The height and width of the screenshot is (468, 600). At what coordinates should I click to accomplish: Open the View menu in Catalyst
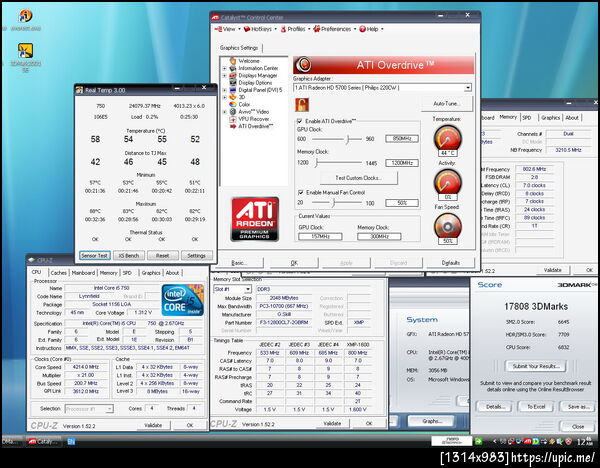[x=227, y=29]
